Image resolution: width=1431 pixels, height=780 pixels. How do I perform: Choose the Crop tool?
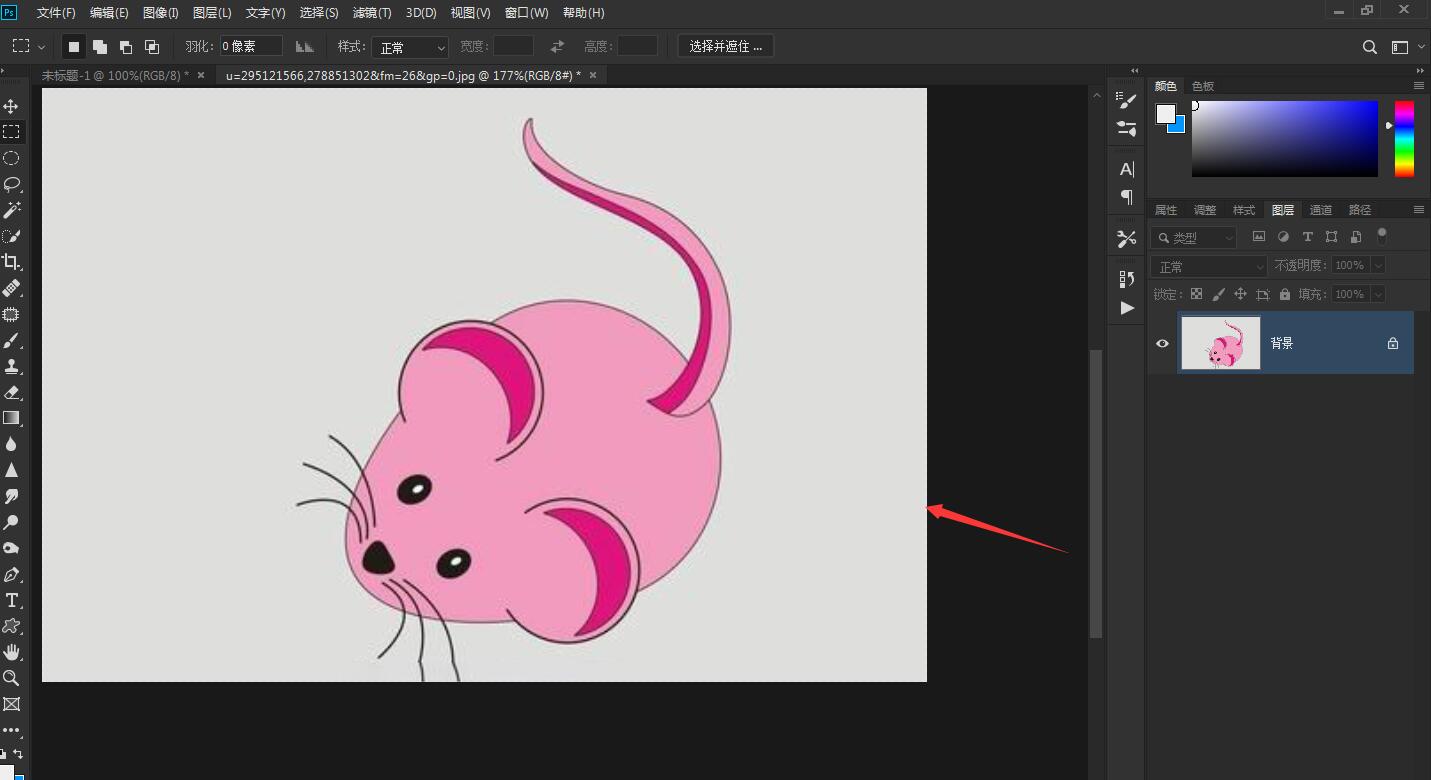coord(12,262)
